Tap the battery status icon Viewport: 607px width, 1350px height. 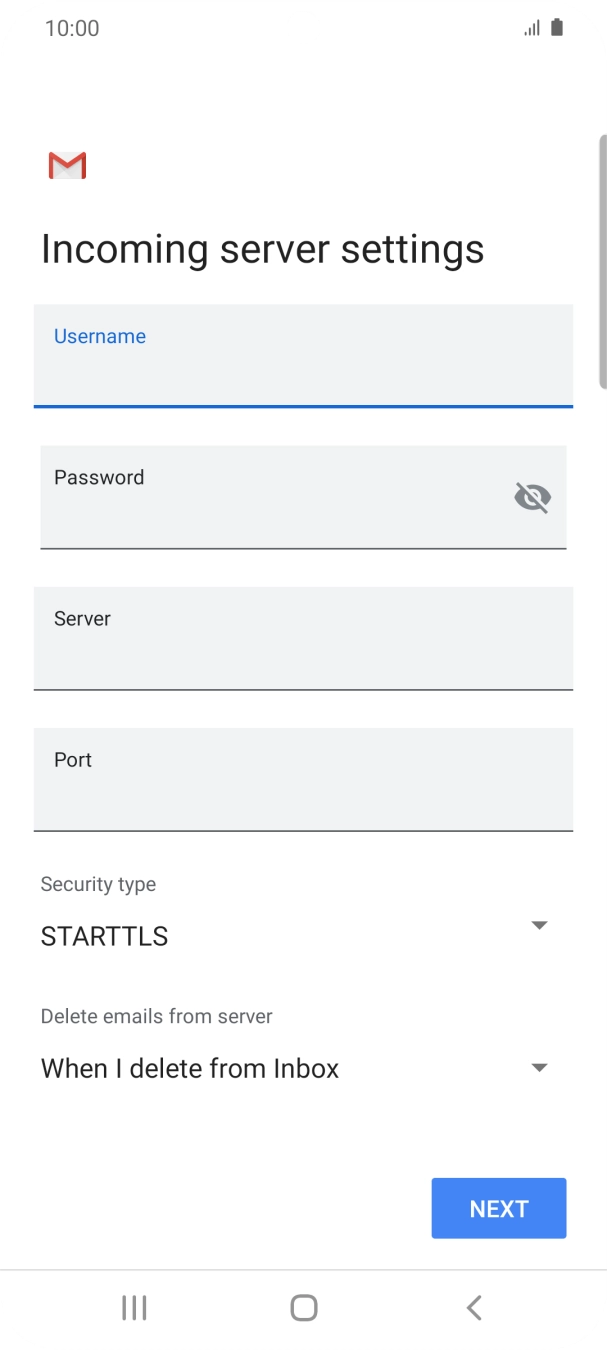point(556,27)
